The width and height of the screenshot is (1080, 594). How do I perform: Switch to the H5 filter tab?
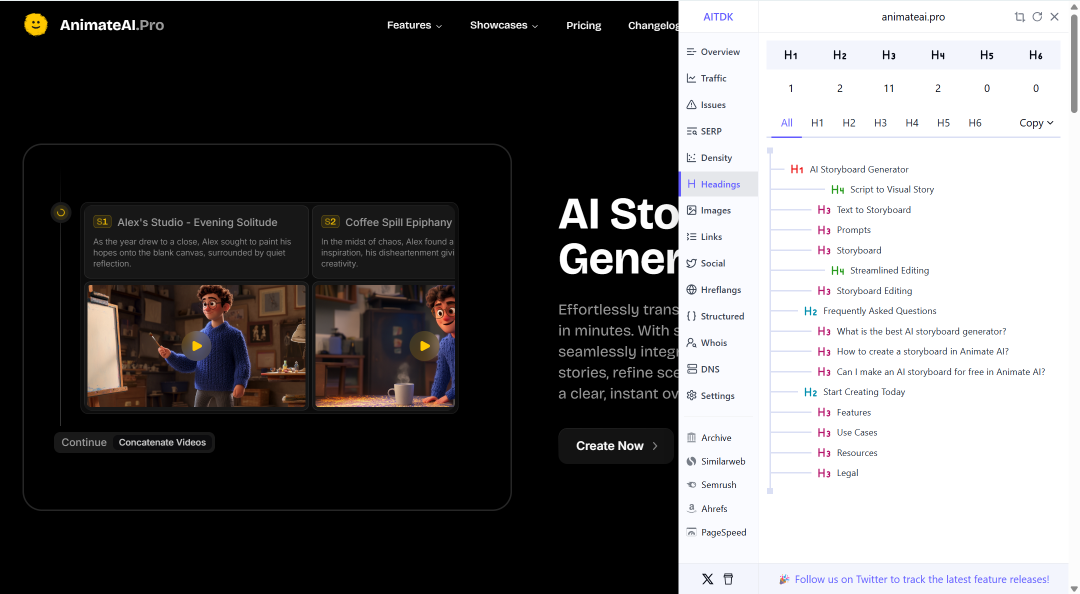click(944, 123)
